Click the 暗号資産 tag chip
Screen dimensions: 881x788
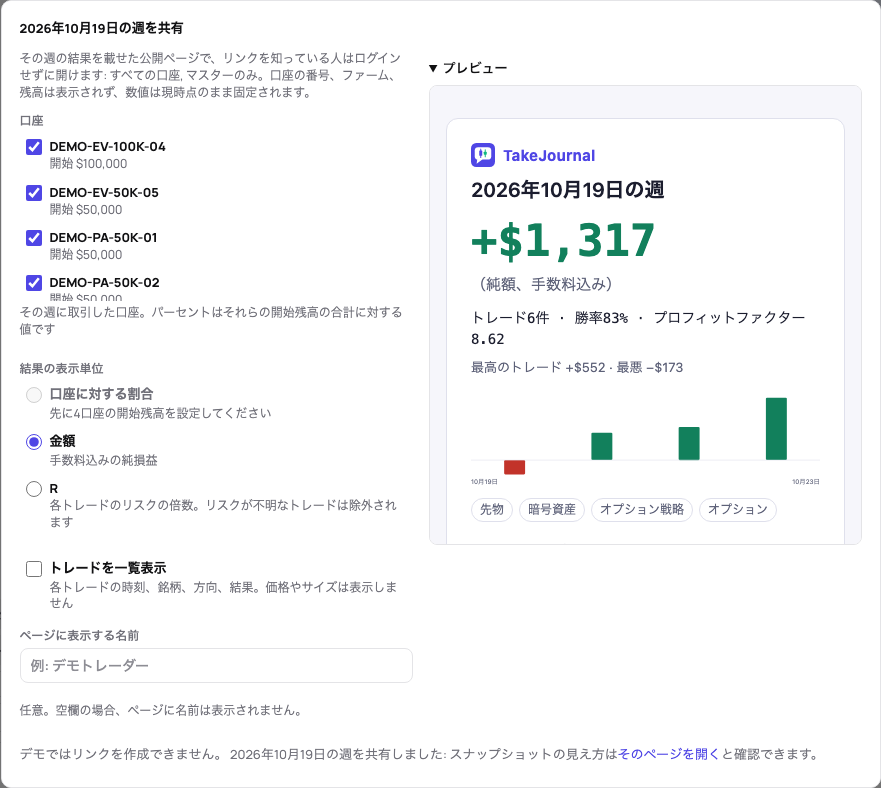pyautogui.click(x=552, y=510)
